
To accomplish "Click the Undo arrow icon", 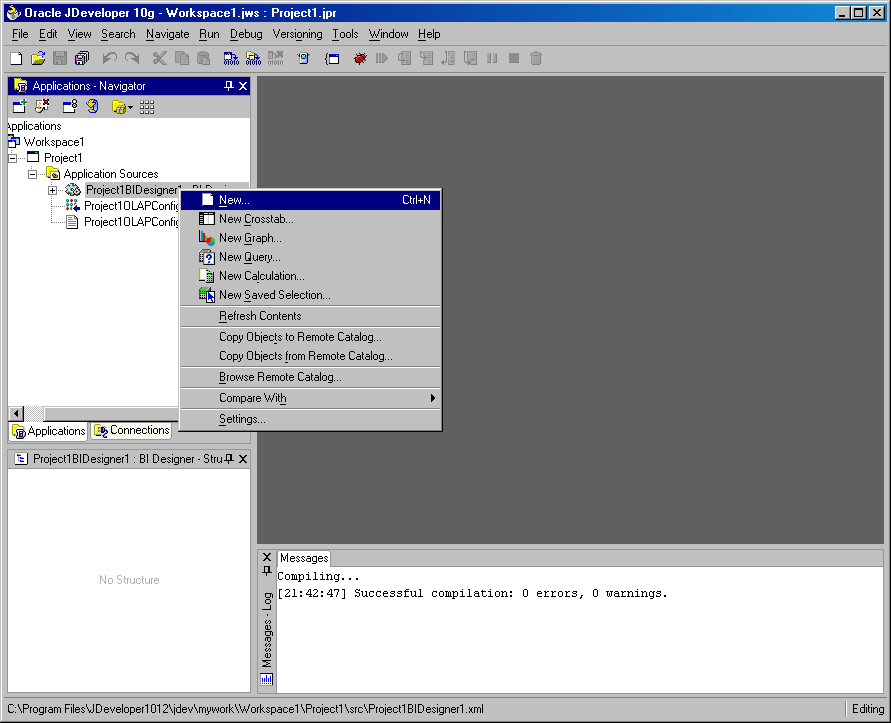I will pyautogui.click(x=110, y=58).
